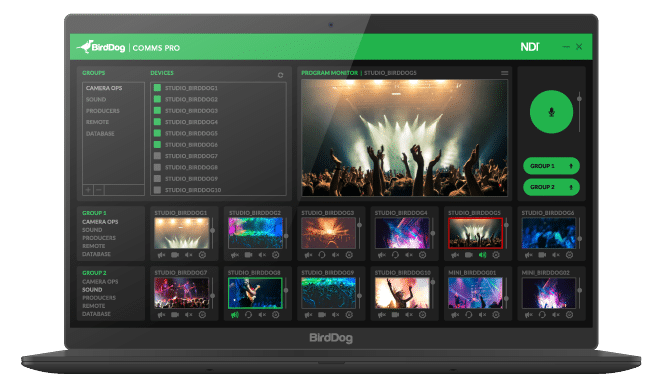Check STUDIO_BIRDDOG7 in Devices list

coord(157,156)
